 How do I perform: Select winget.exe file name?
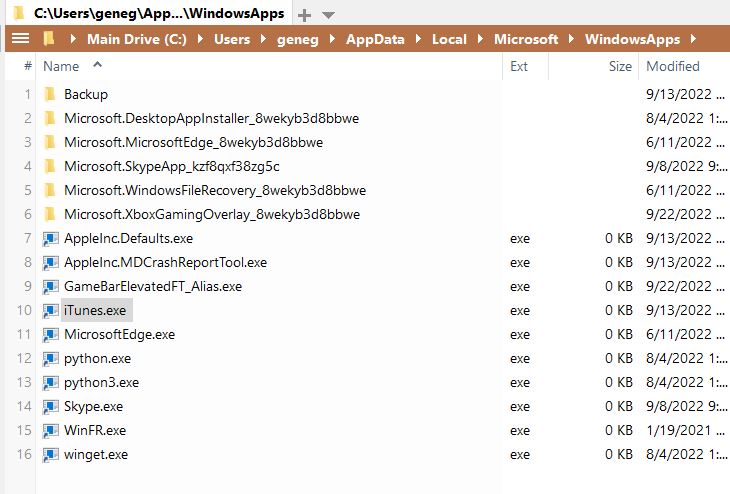[96, 454]
